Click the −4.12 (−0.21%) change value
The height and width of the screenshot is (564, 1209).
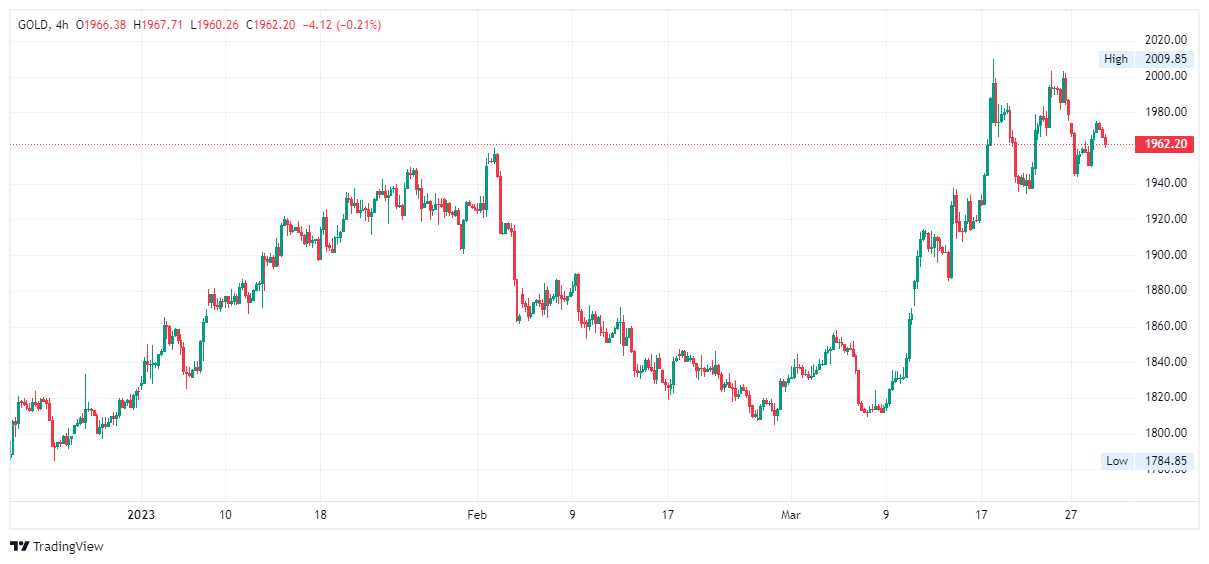click(x=341, y=25)
